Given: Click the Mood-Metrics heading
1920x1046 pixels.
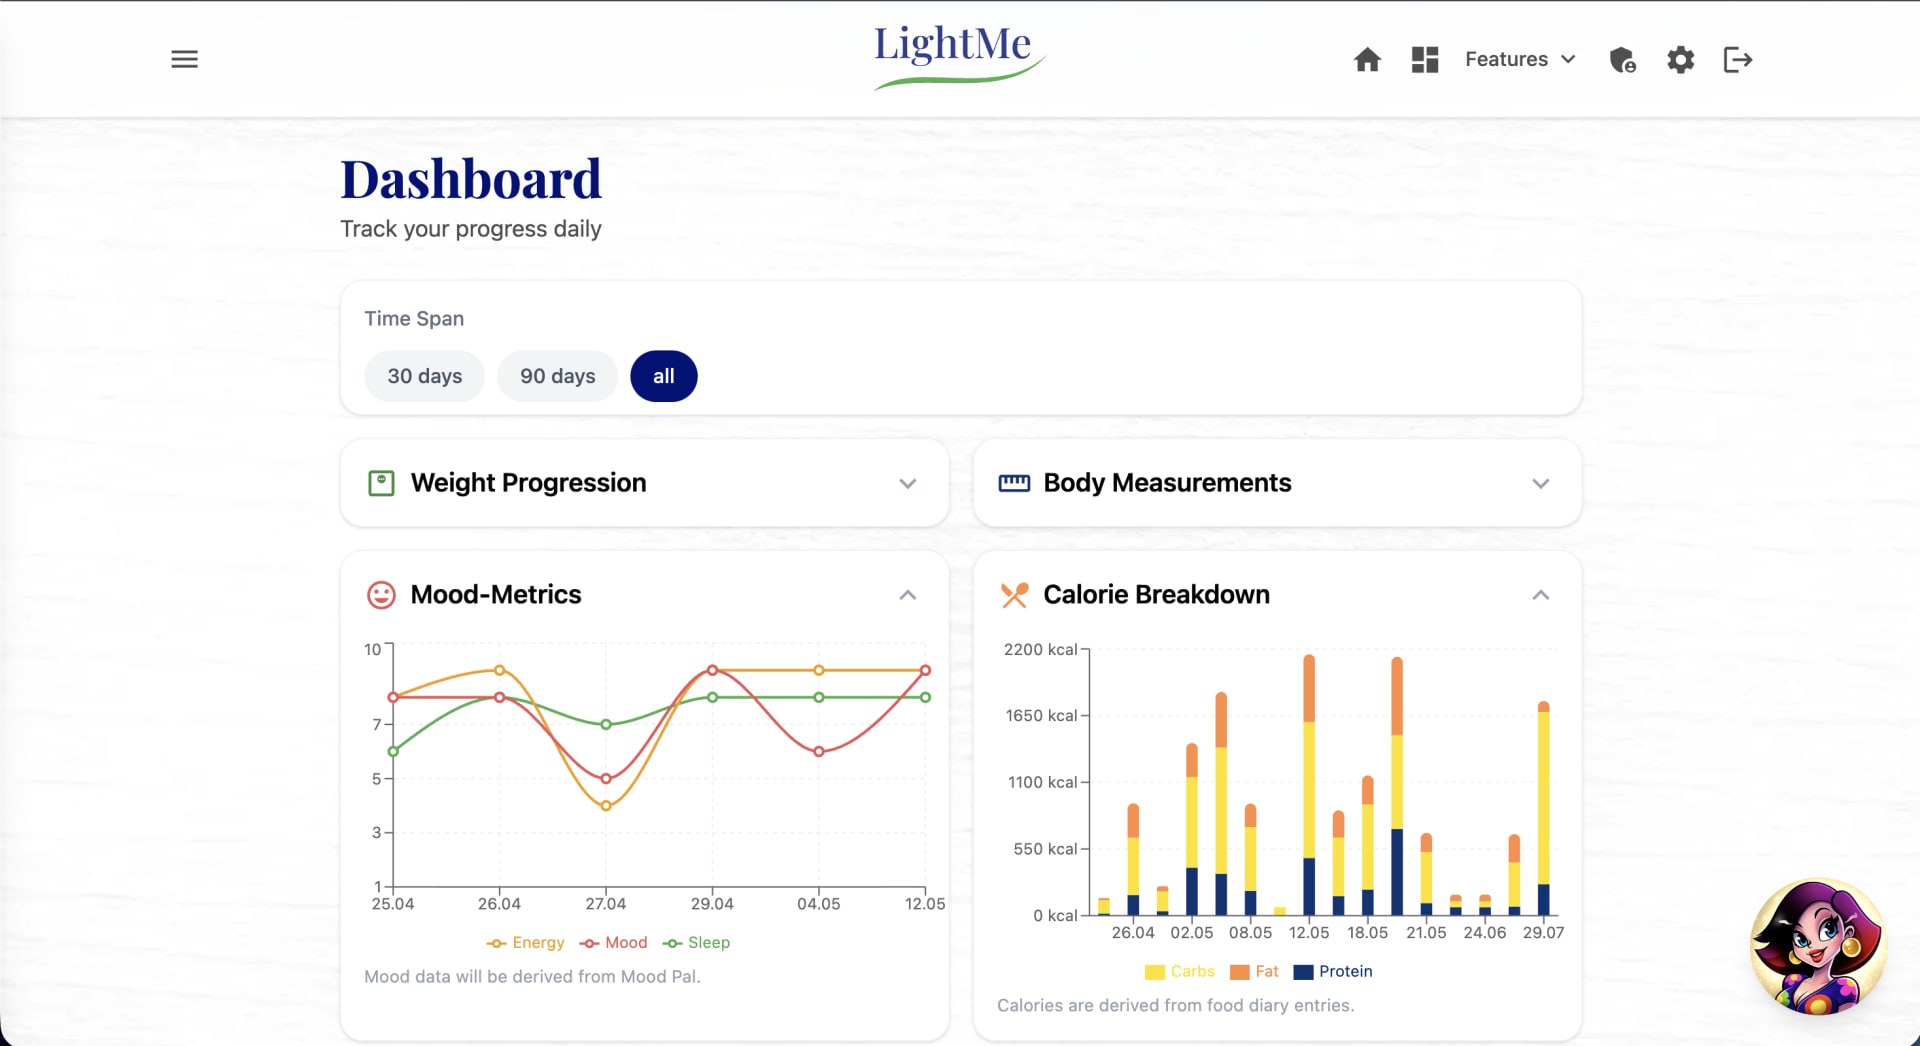Looking at the screenshot, I should click(x=496, y=595).
